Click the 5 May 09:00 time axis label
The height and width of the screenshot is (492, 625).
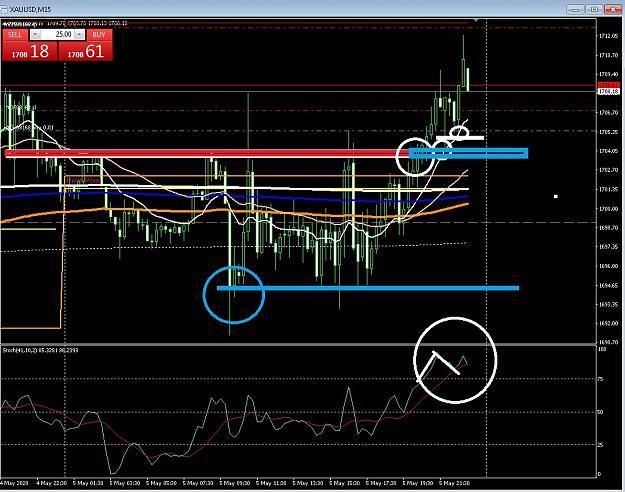[x=234, y=483]
